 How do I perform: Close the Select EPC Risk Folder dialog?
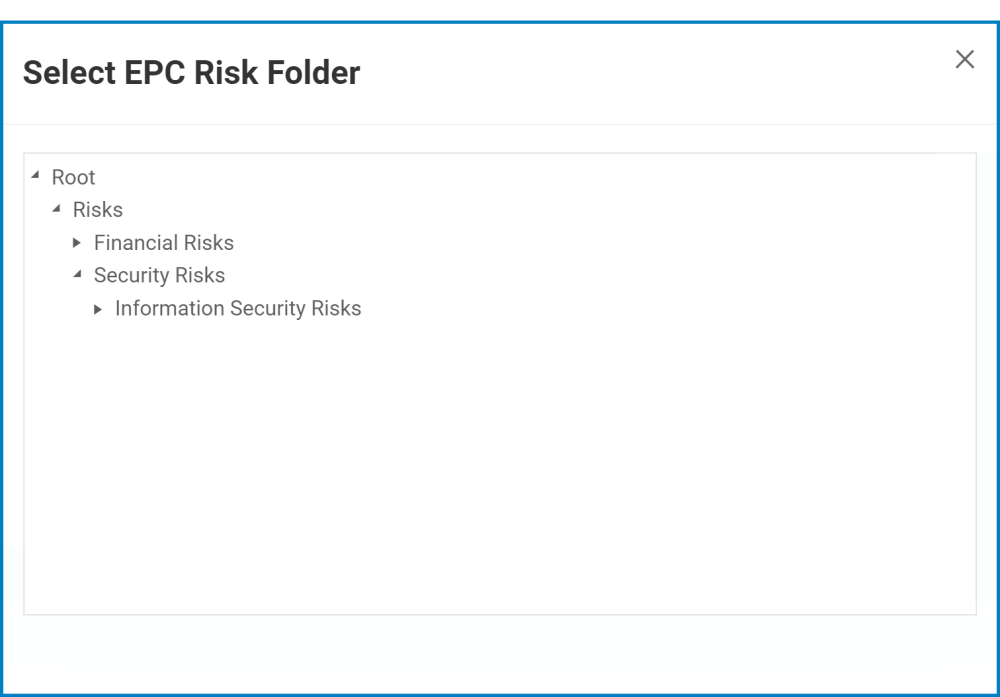tap(964, 59)
